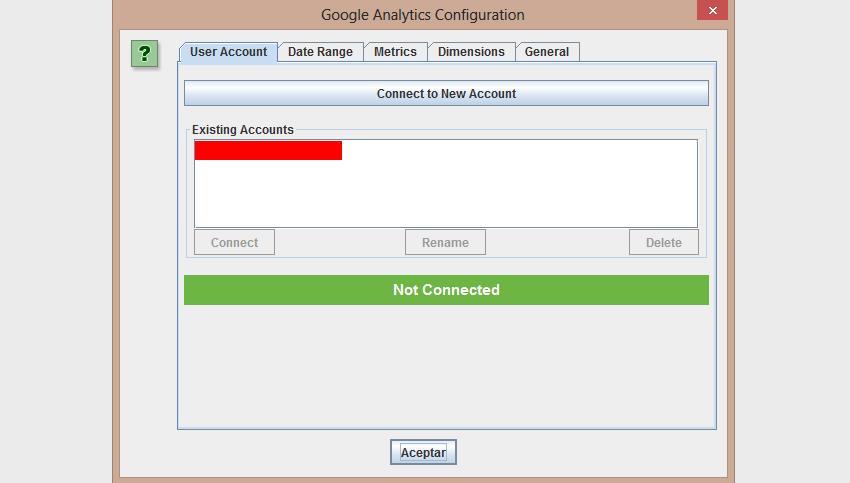Open the green question mark help icon

[144, 54]
